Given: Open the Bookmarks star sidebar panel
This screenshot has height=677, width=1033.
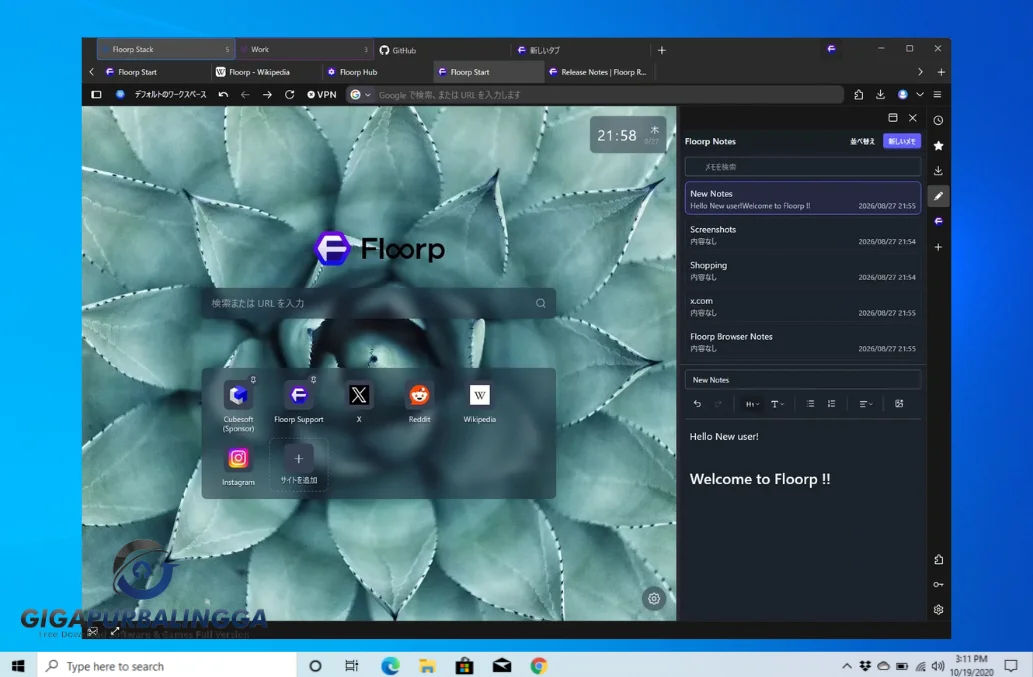Looking at the screenshot, I should pyautogui.click(x=938, y=146).
